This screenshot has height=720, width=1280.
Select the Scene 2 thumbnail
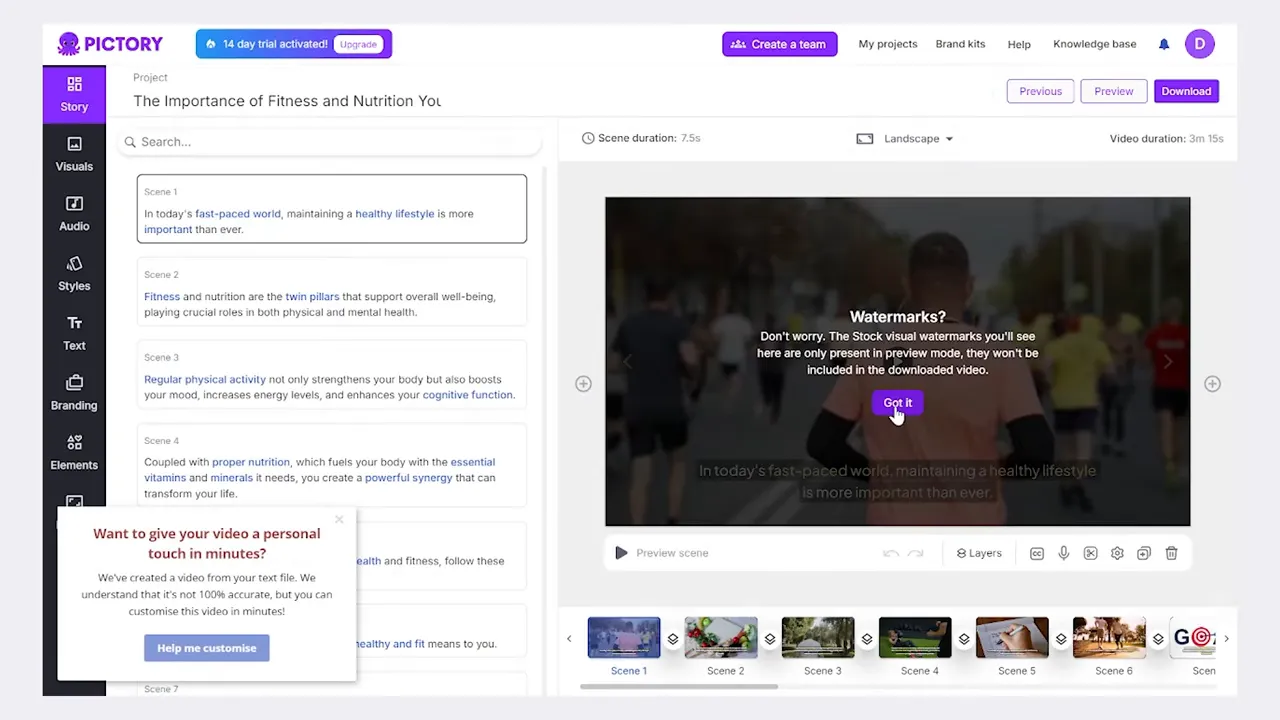[x=721, y=638]
